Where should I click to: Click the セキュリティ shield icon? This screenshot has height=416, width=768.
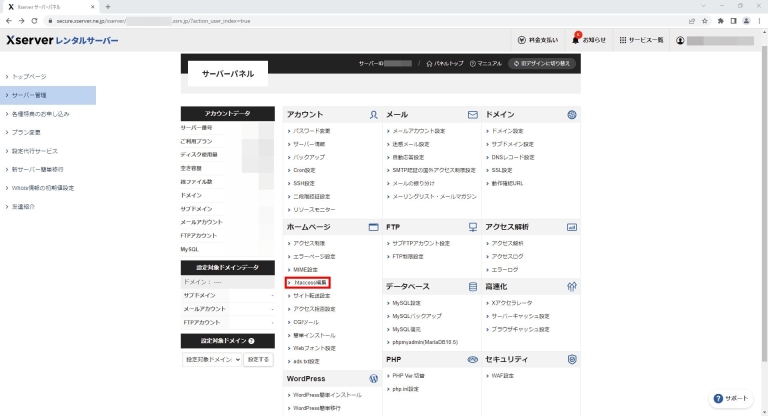tap(572, 358)
